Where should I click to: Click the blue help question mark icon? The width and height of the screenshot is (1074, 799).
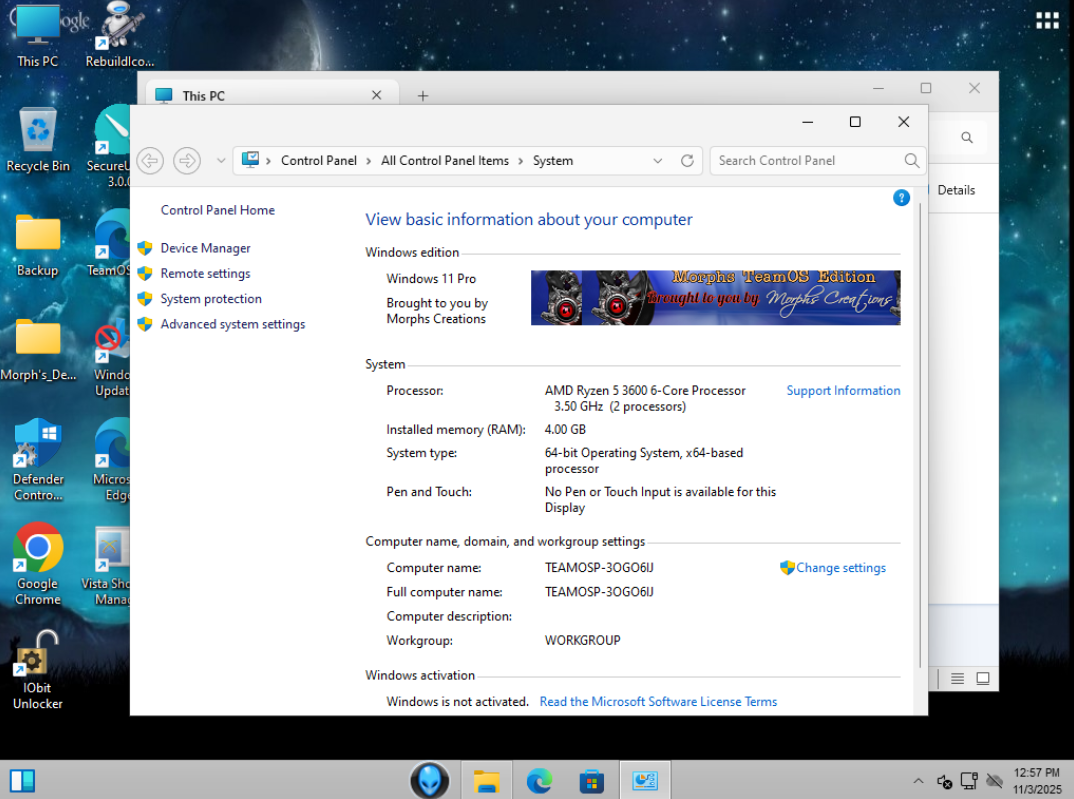pos(901,198)
